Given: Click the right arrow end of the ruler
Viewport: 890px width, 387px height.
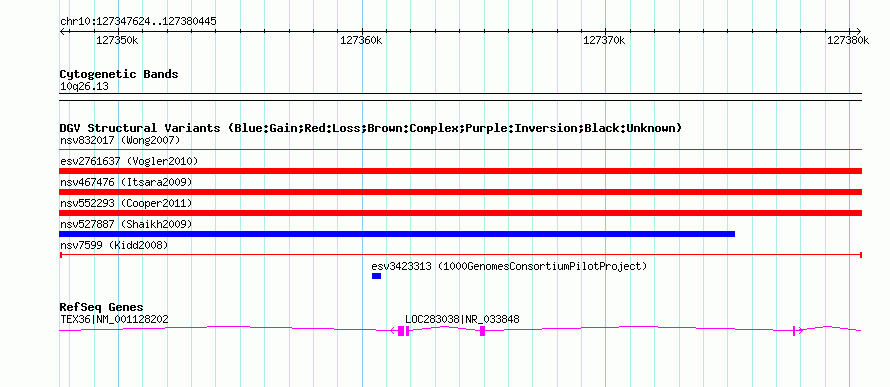Looking at the screenshot, I should (x=858, y=31).
